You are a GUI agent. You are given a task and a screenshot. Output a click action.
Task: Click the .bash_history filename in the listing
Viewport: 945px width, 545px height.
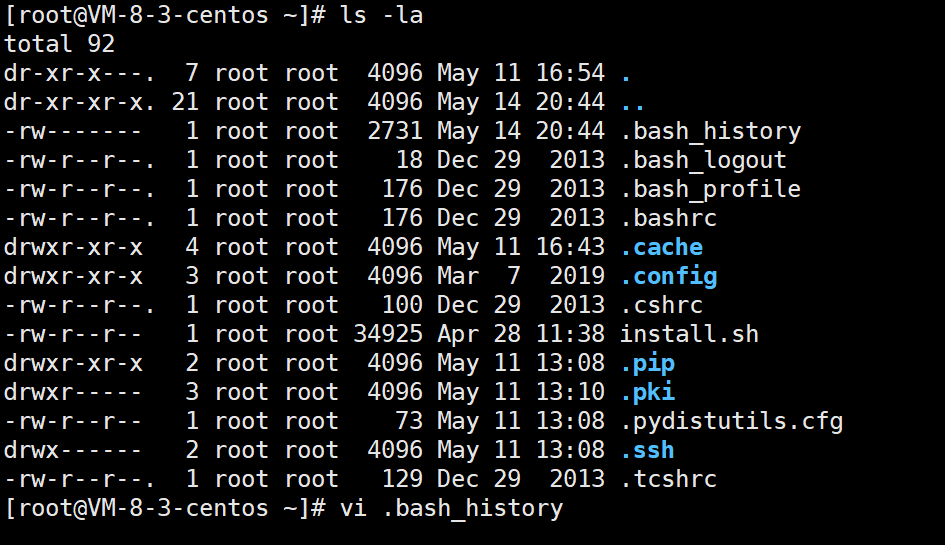[x=710, y=131]
